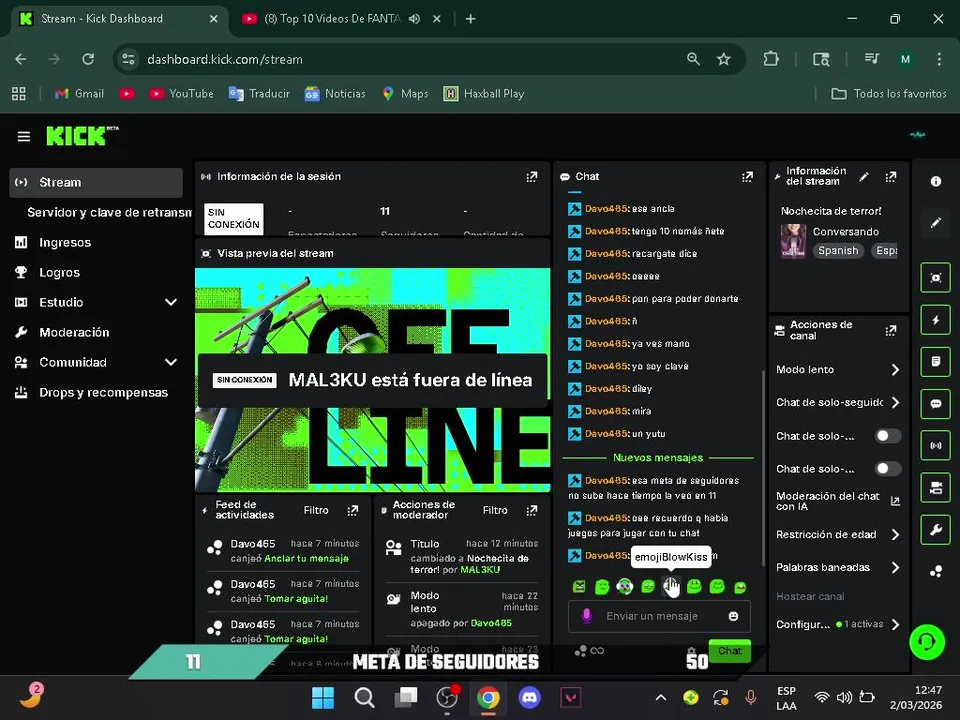Toggle the camera channel actions icon in right sidebar
Image resolution: width=960 pixels, height=720 pixels.
pyautogui.click(x=936, y=487)
